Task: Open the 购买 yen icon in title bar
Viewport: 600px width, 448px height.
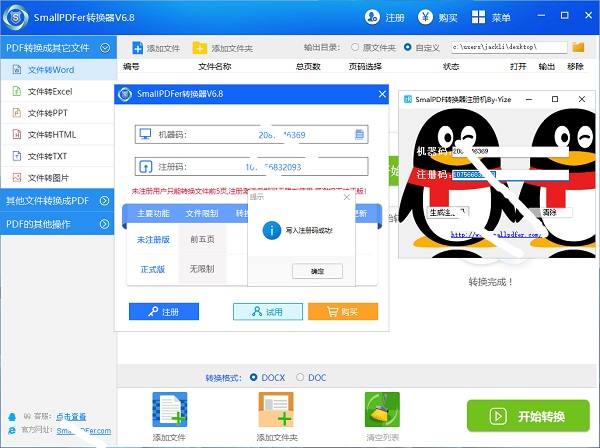Action: click(x=425, y=17)
